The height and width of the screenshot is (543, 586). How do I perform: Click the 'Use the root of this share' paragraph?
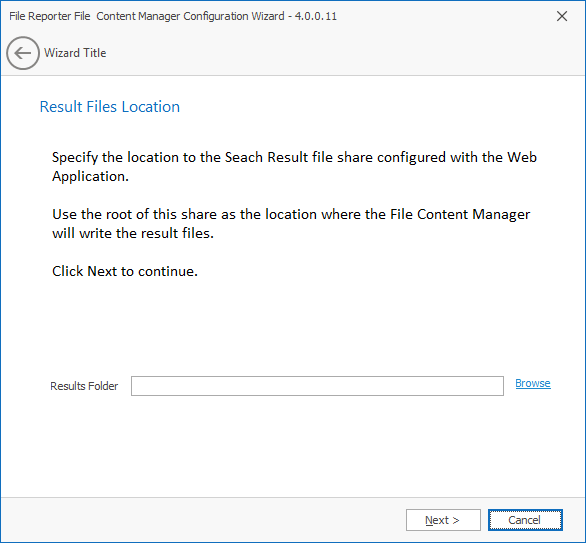pos(291,223)
